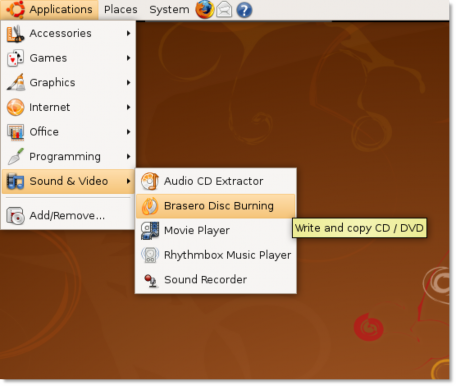Open Sound Recorder entry
This screenshot has height=386, width=456.
(x=216, y=280)
